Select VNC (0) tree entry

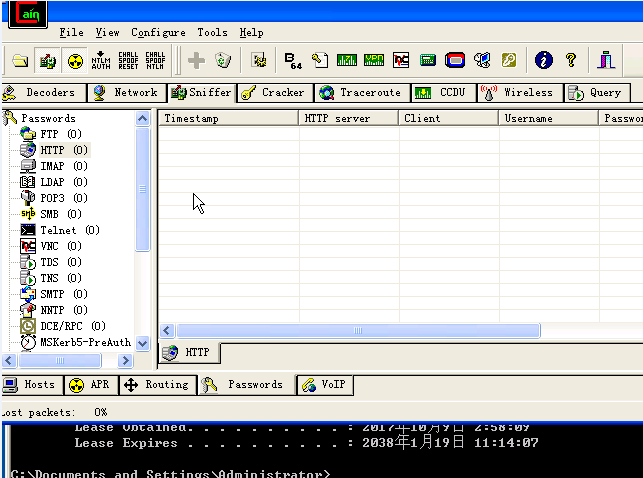(x=61, y=246)
